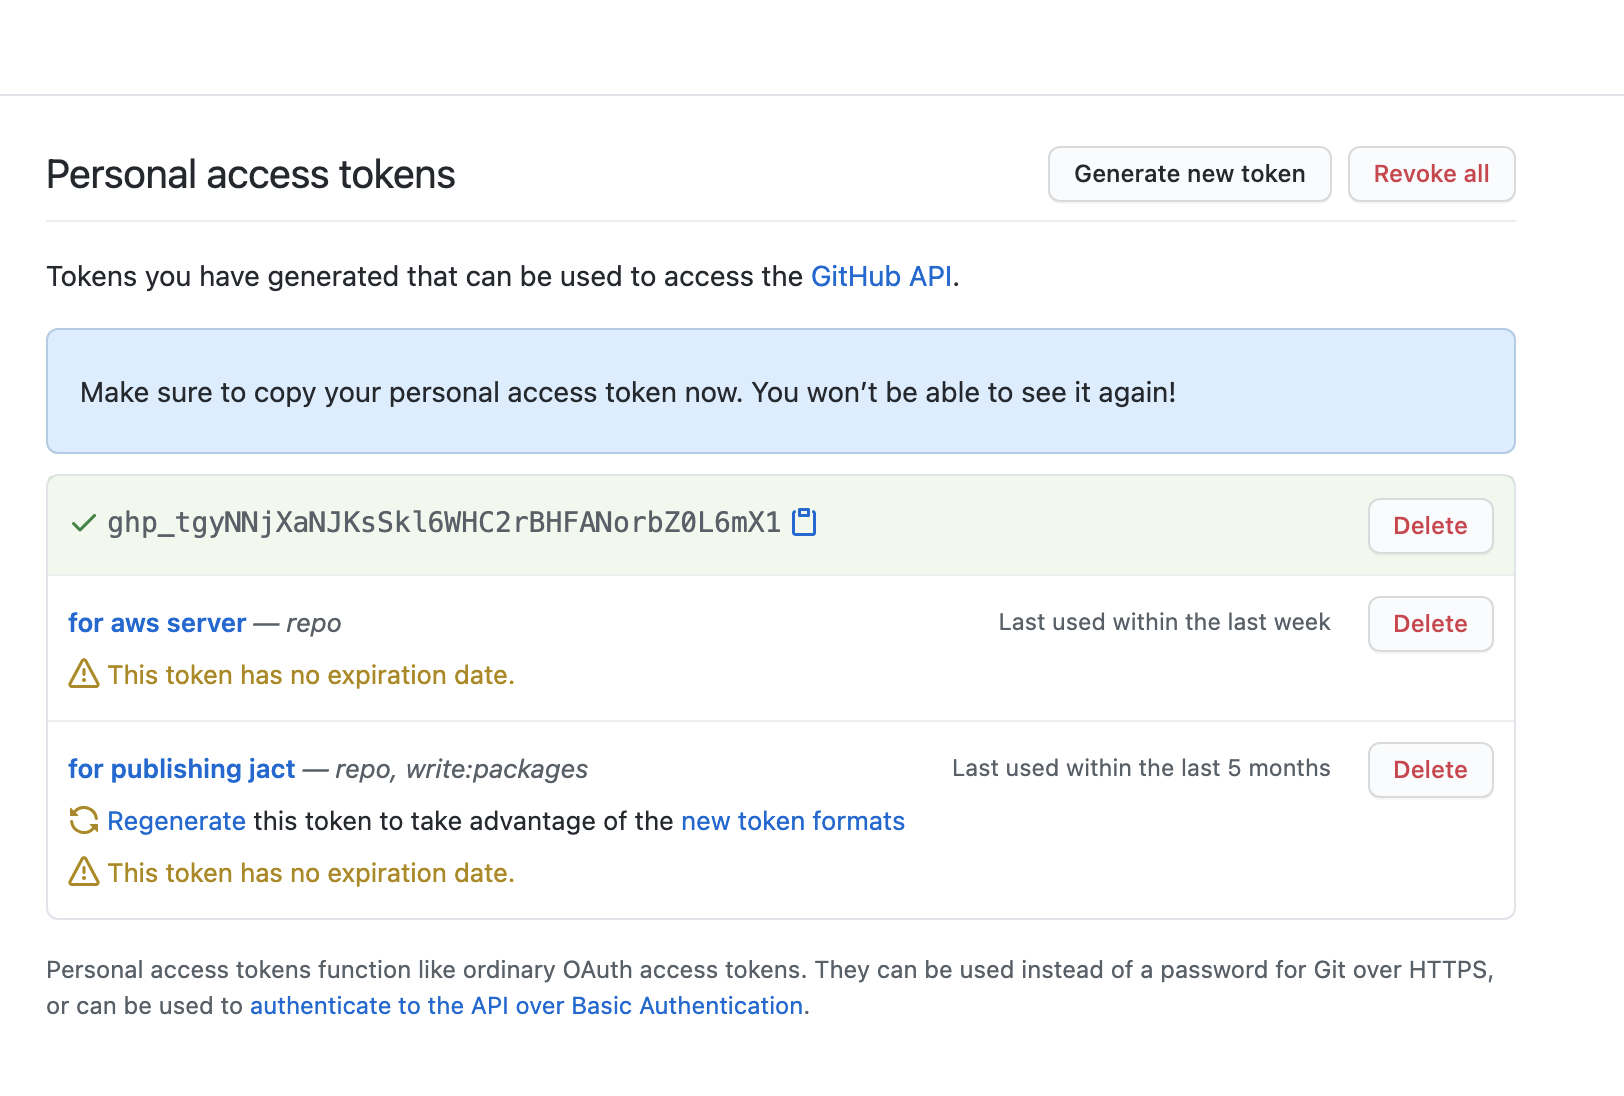Screen dimensions: 1624x1096
Task: Delete the newly generated ghp token
Action: pyautogui.click(x=1430, y=526)
